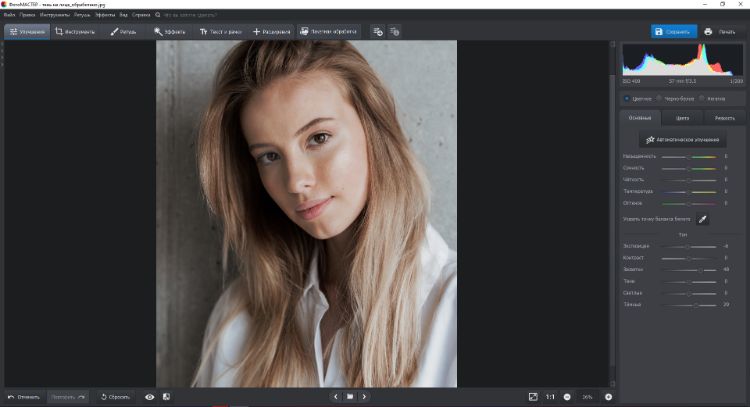Switch to the Цвета panel tab
750x407 pixels.
[682, 118]
